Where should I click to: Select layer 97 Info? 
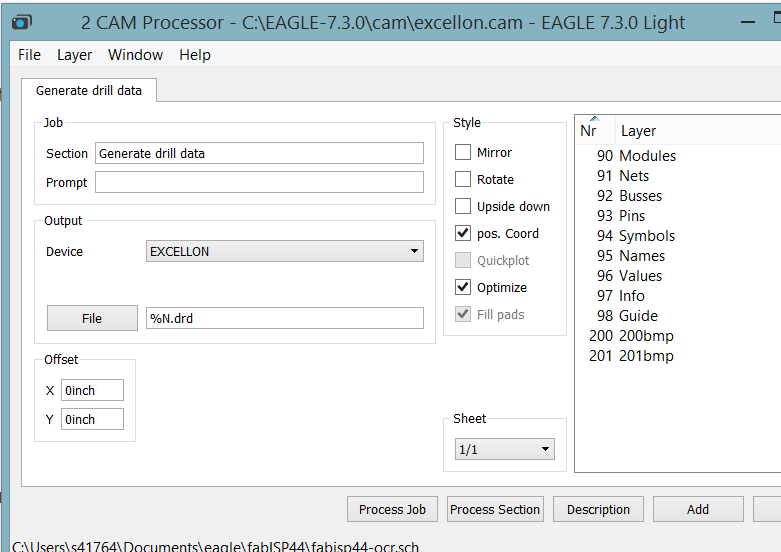[x=678, y=295]
